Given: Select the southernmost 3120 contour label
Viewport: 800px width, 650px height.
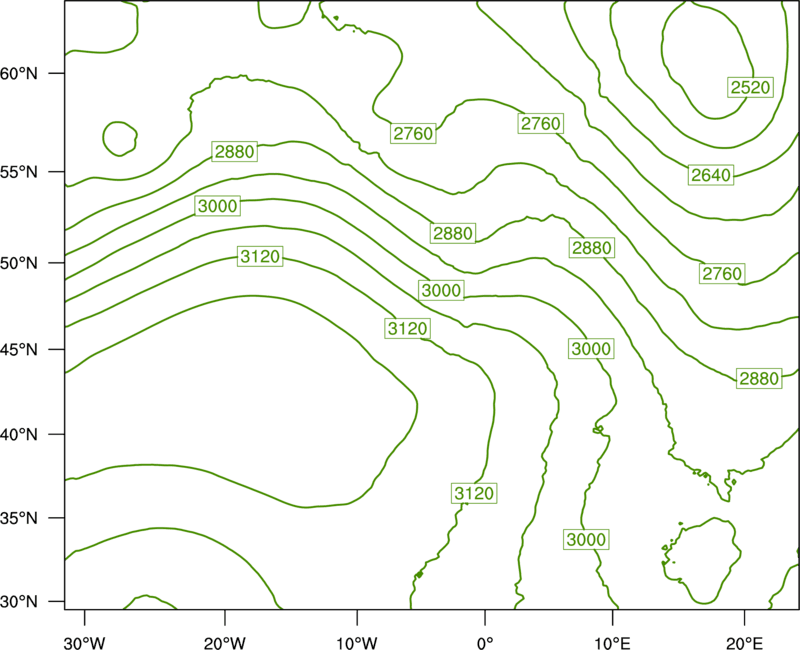Looking at the screenshot, I should [x=474, y=493].
